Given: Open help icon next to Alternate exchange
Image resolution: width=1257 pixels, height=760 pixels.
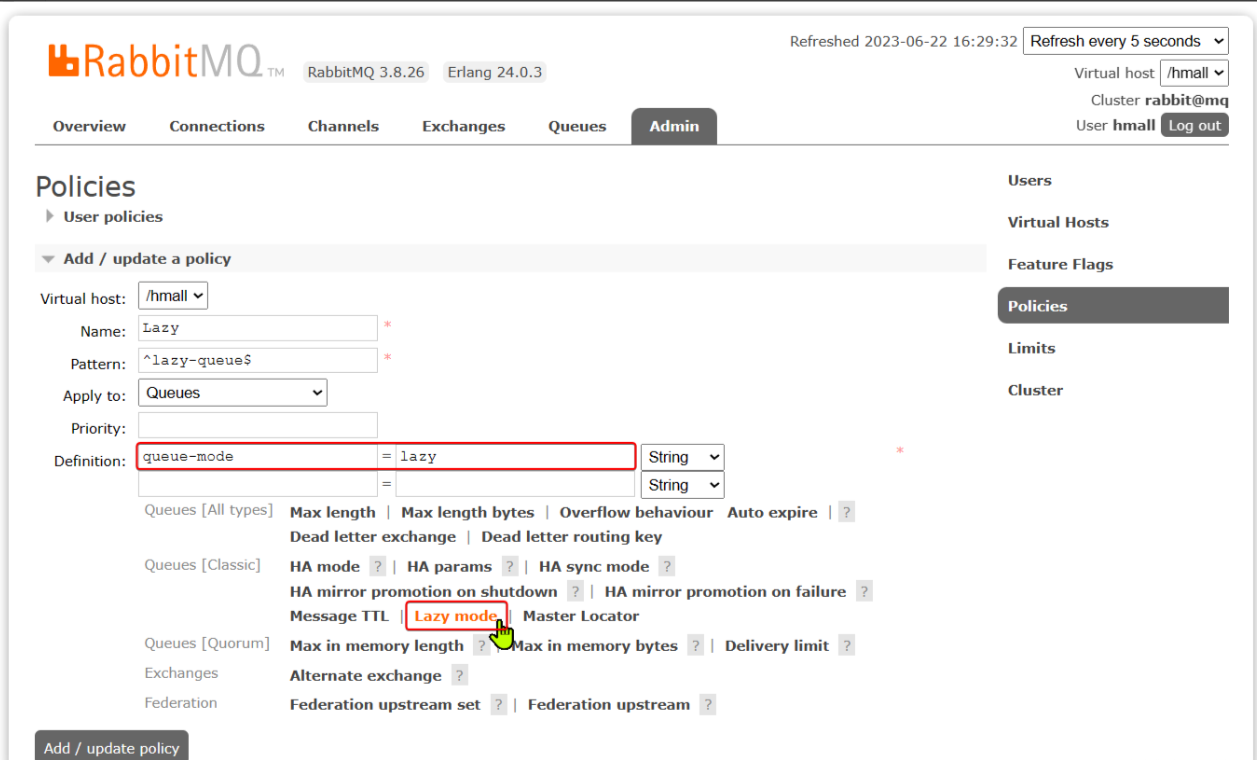Looking at the screenshot, I should click(459, 675).
